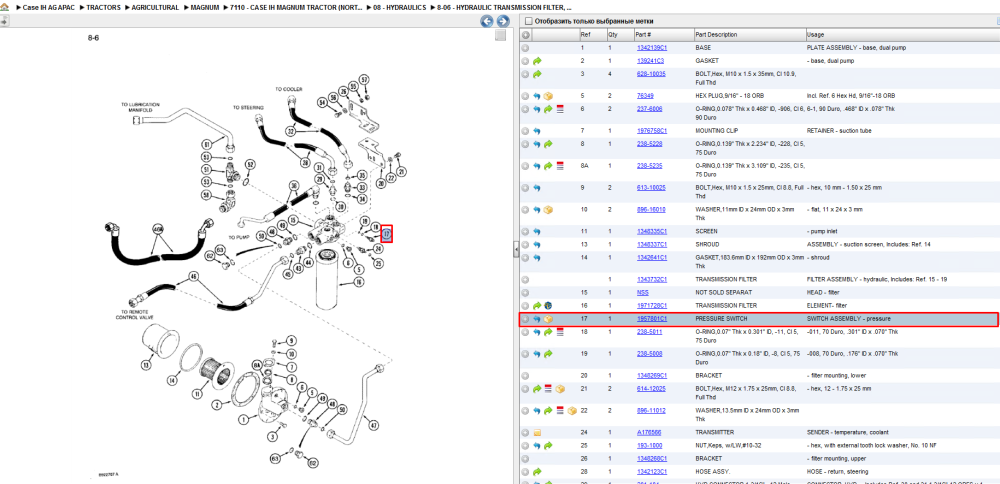This screenshot has height=484, width=1000.
Task: Click red list icon in ref 22 WASHER row
Action: (x=560, y=410)
